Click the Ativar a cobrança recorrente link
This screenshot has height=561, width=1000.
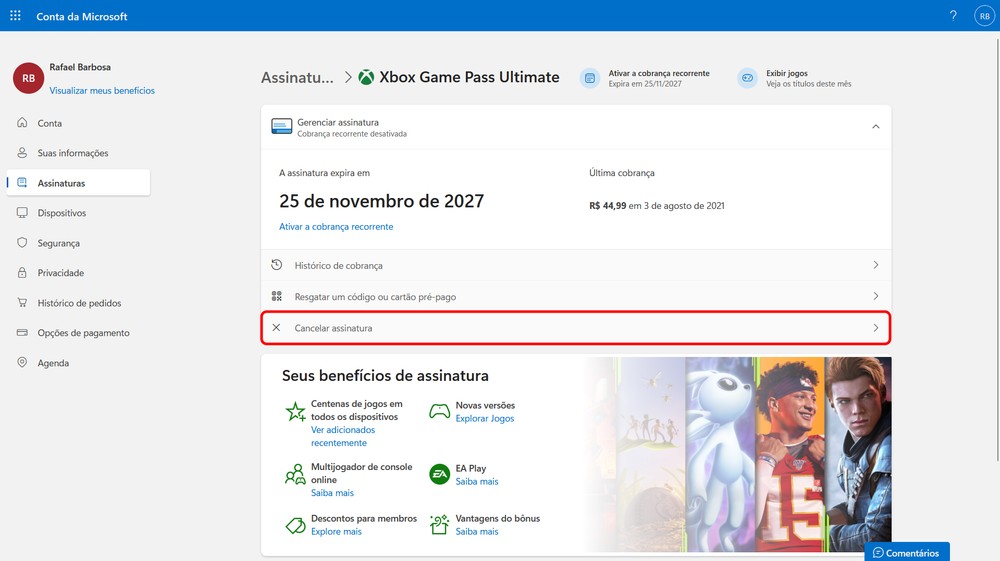[336, 227]
